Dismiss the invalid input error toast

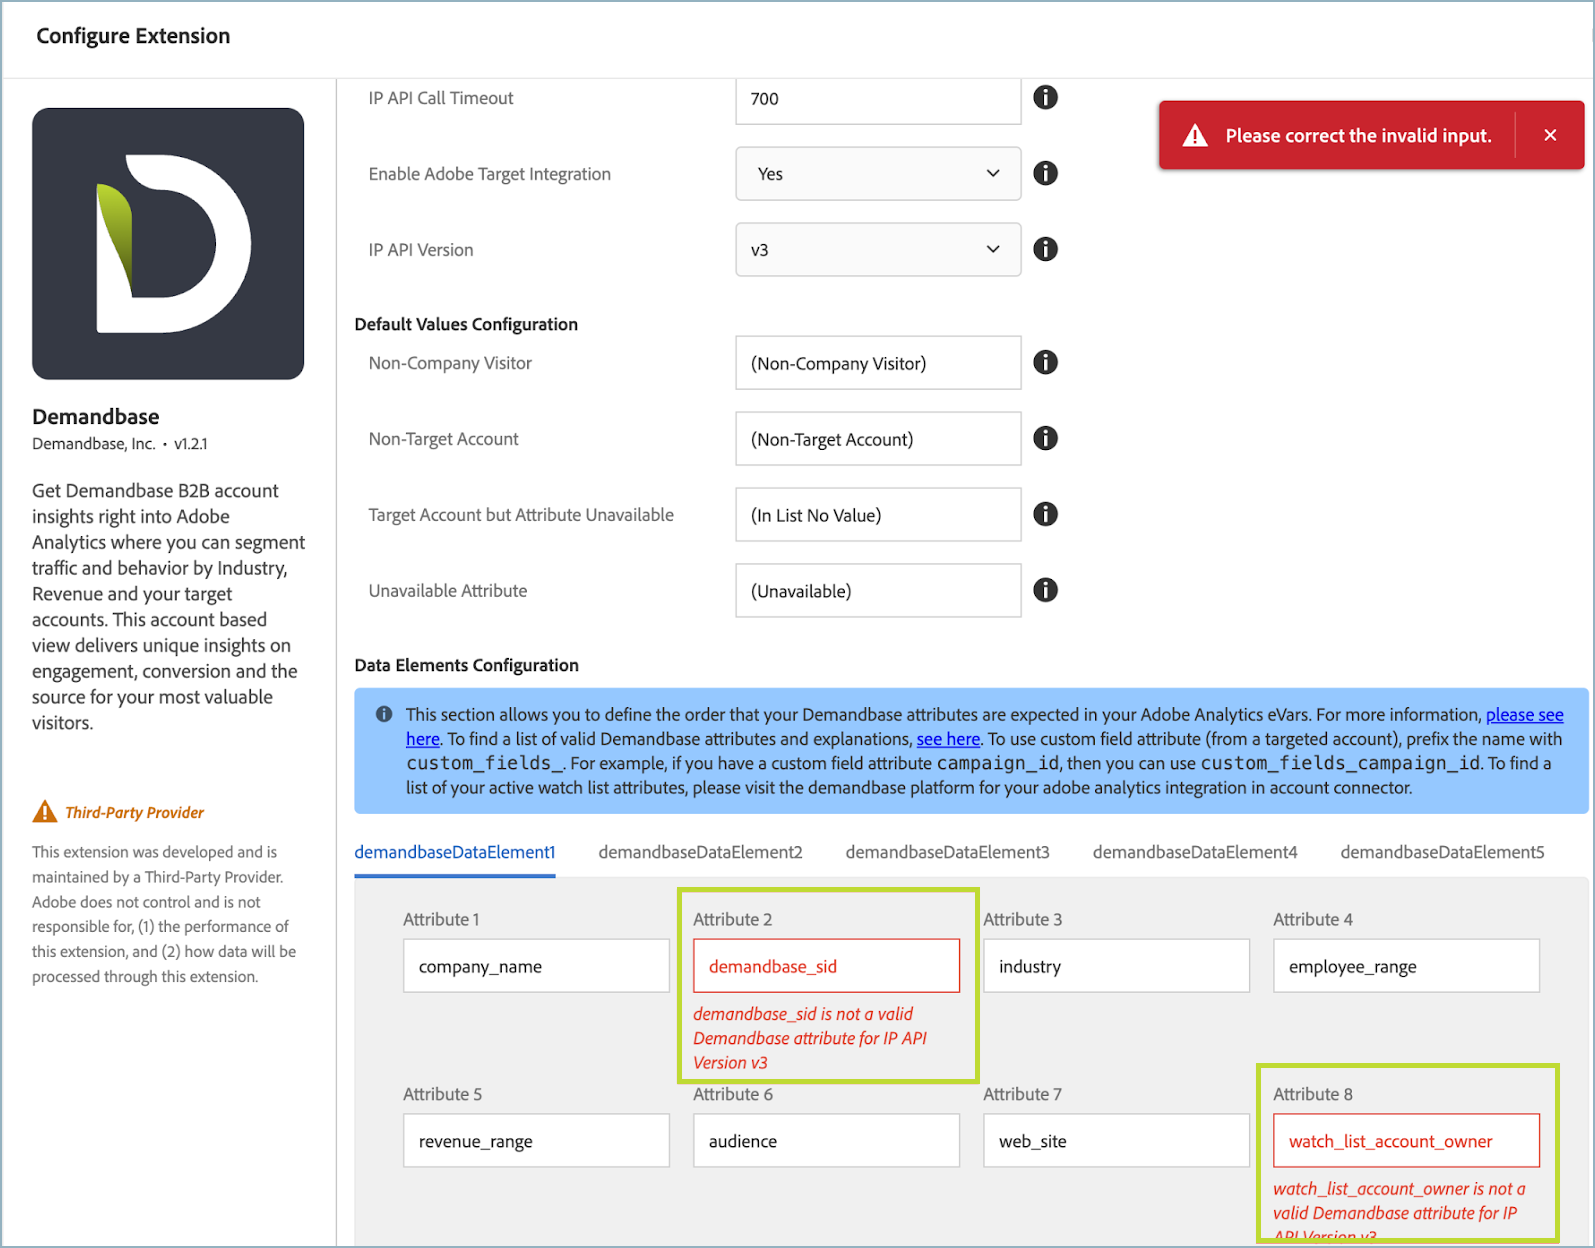(x=1550, y=135)
